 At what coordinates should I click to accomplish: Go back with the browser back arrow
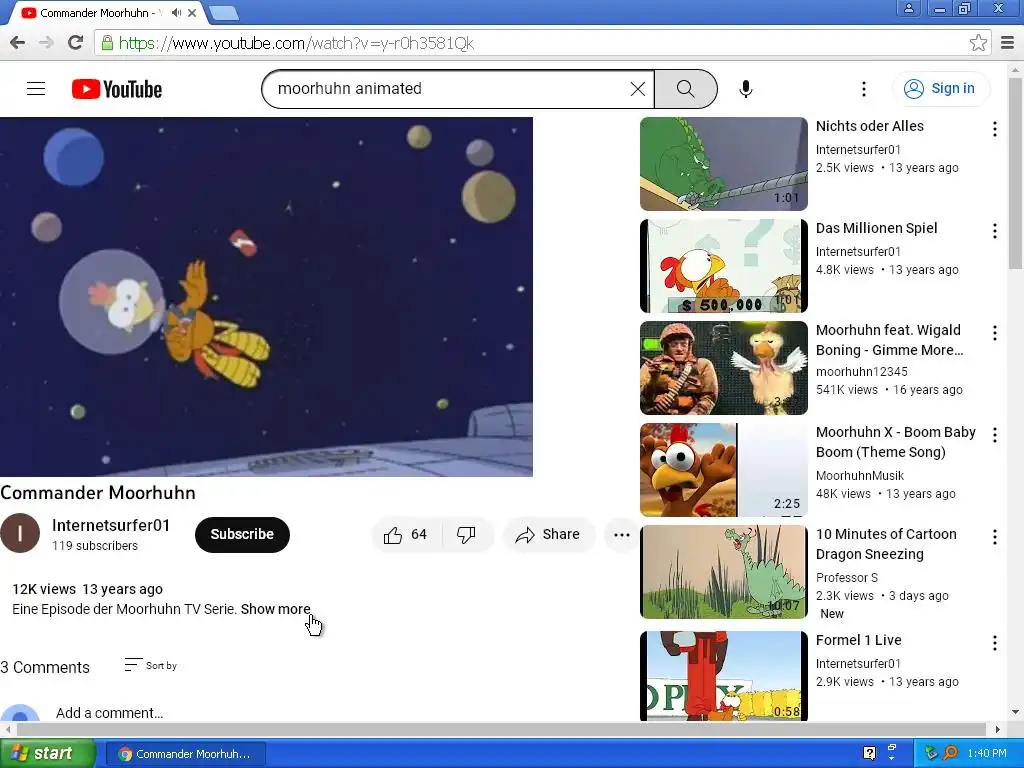click(x=18, y=43)
